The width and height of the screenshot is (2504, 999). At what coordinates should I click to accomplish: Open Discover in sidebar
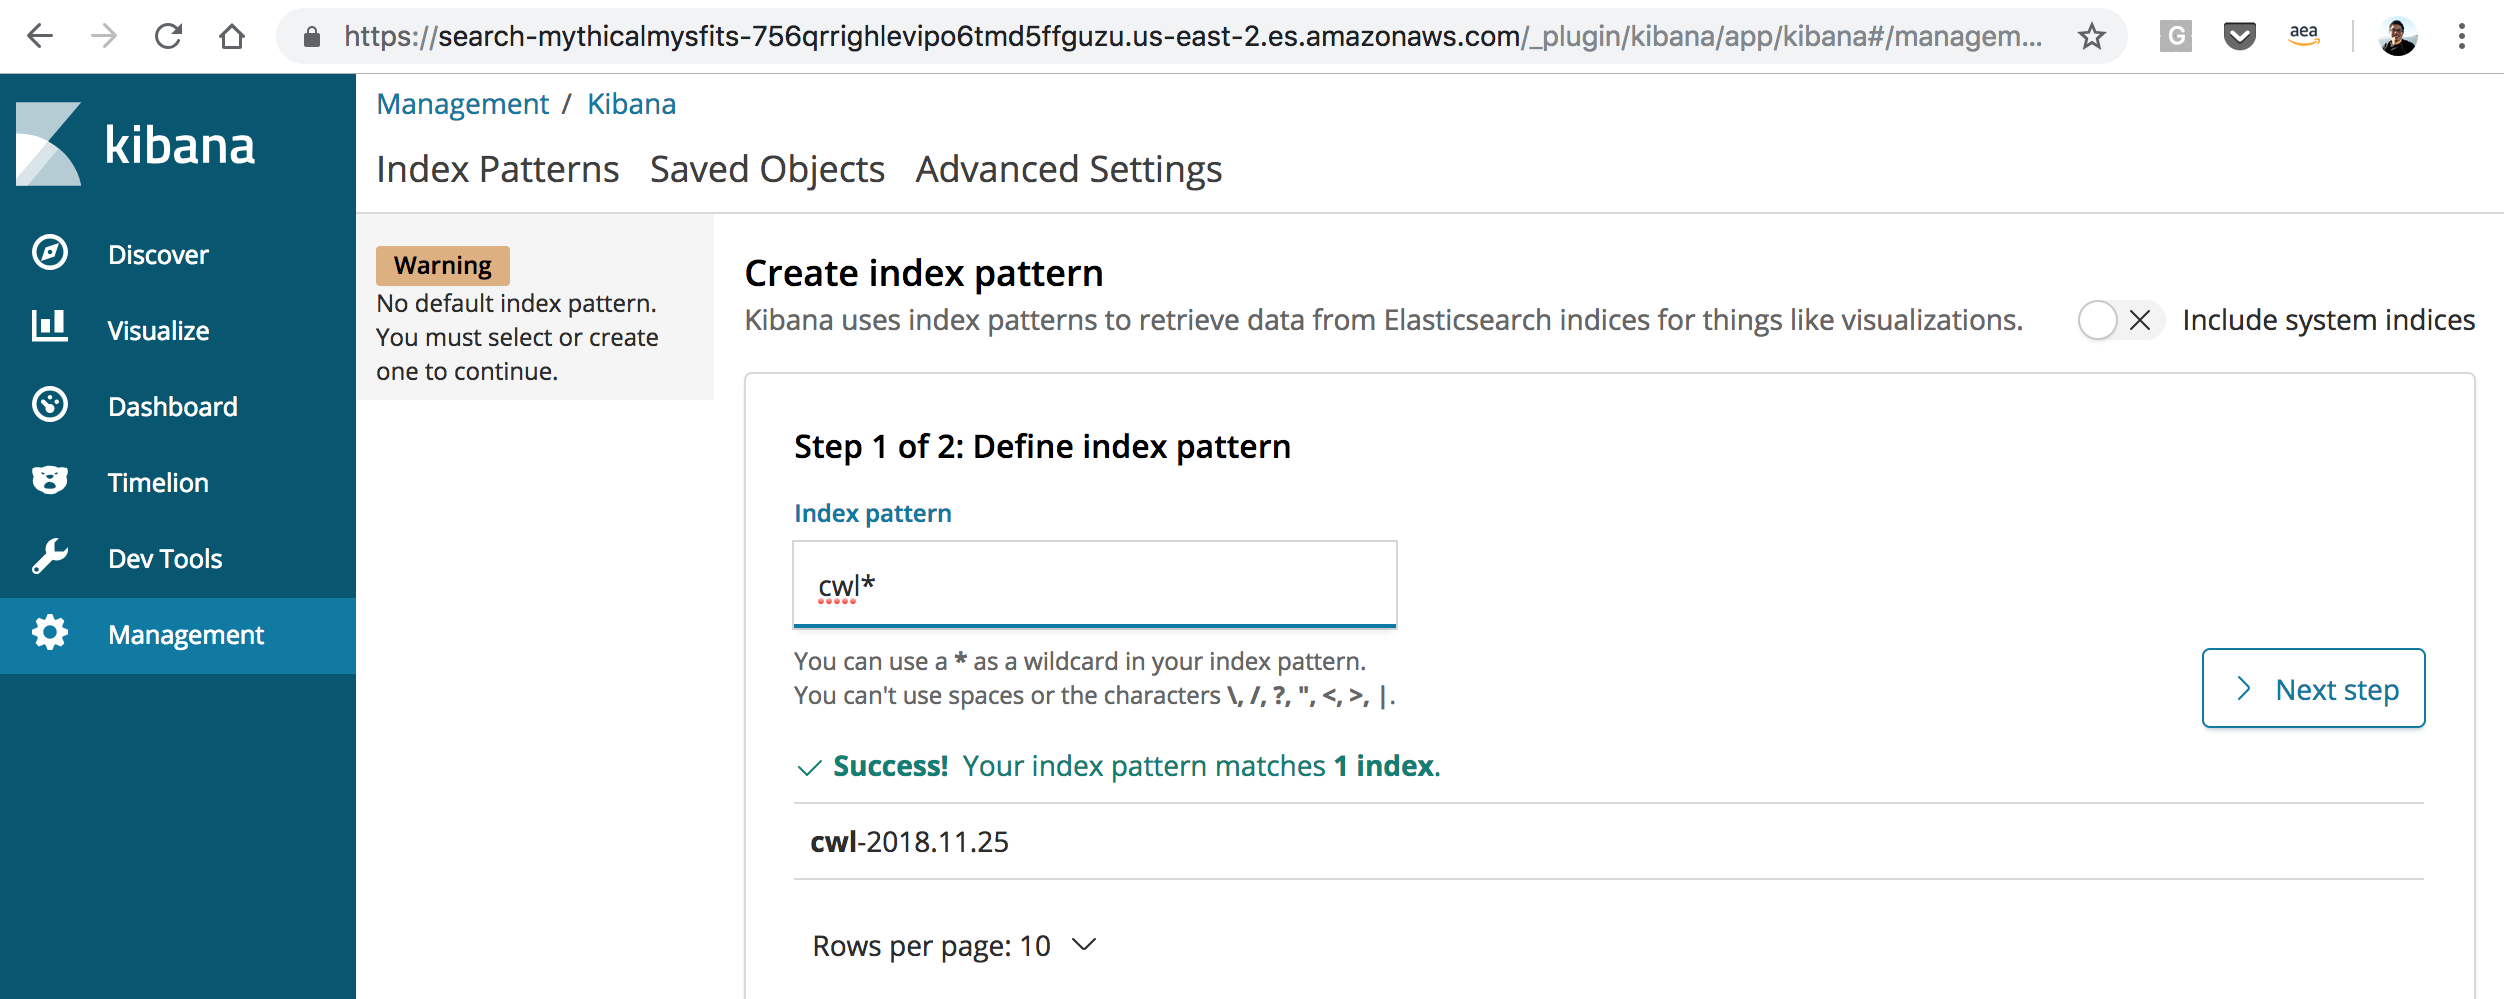pos(178,254)
